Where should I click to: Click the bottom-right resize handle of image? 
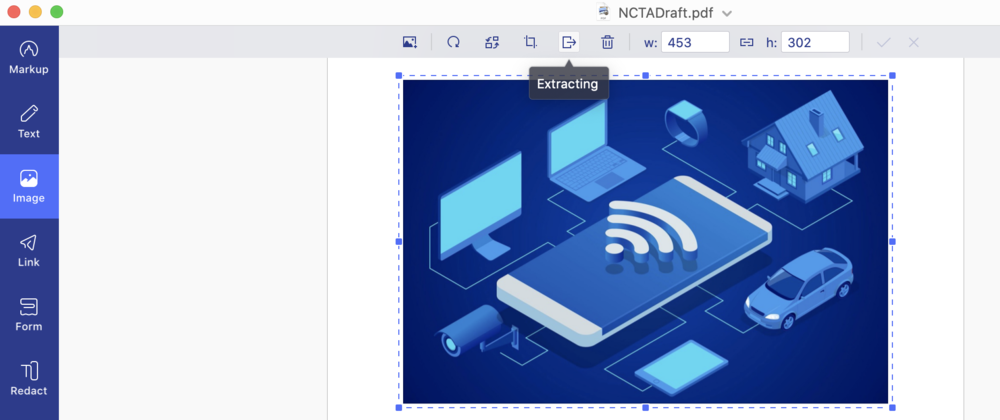pyautogui.click(x=892, y=407)
